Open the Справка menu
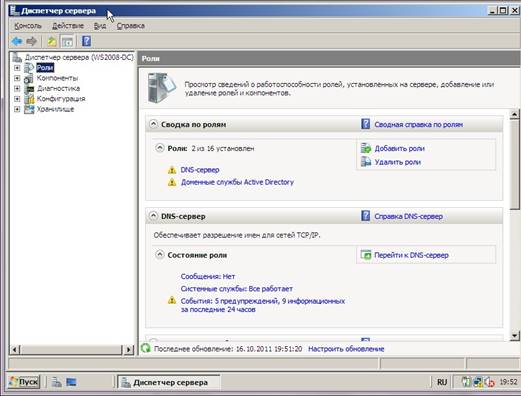521x396 pixels. click(x=131, y=26)
